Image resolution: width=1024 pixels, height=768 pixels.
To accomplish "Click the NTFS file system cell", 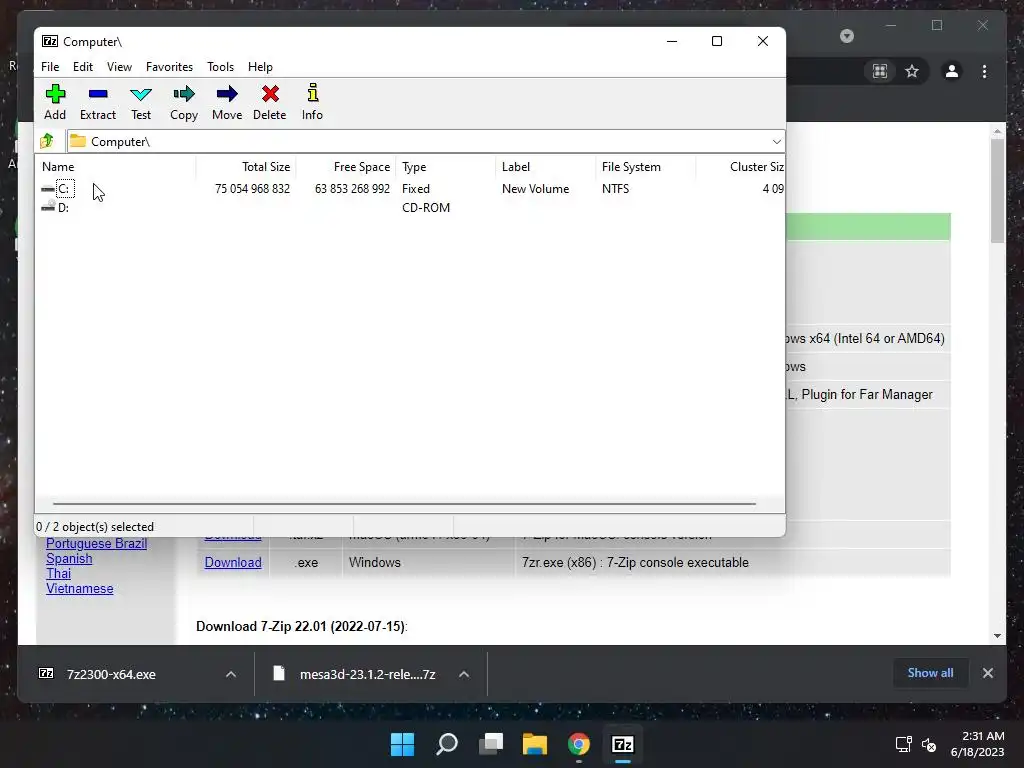I will click(615, 189).
